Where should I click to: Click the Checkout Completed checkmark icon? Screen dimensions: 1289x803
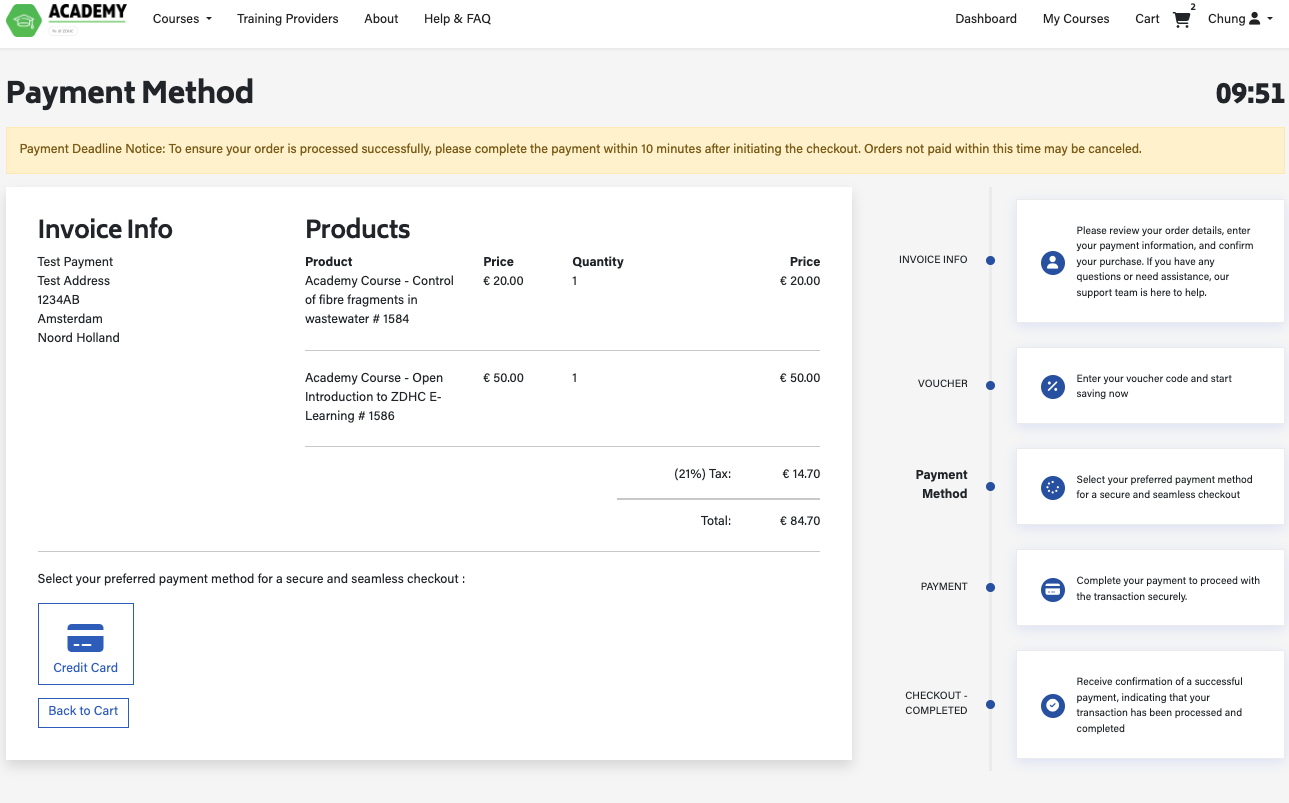coord(1052,705)
